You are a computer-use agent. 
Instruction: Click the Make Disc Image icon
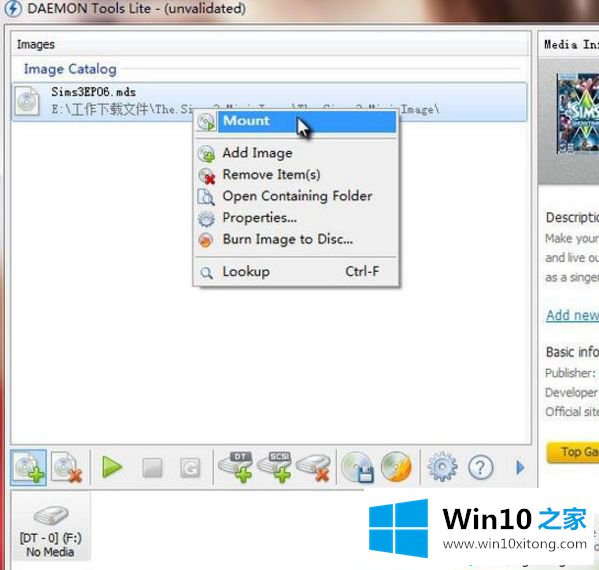pos(357,467)
